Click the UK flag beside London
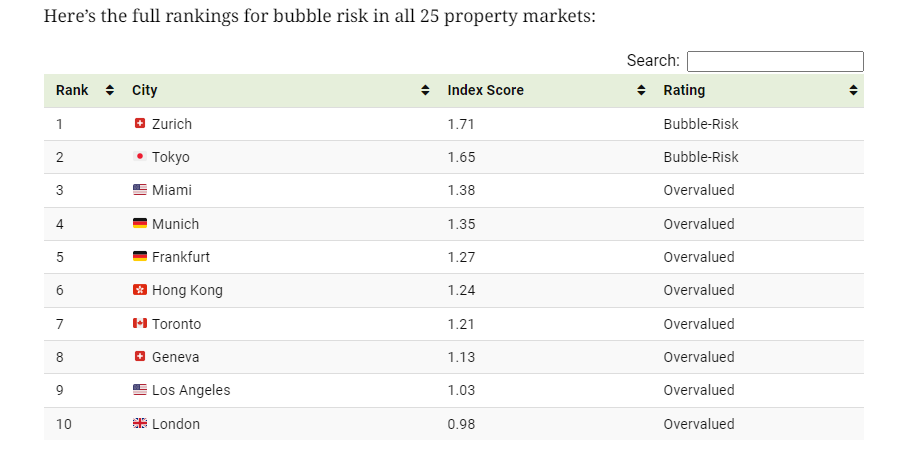Viewport: 909px width, 458px height. point(140,423)
